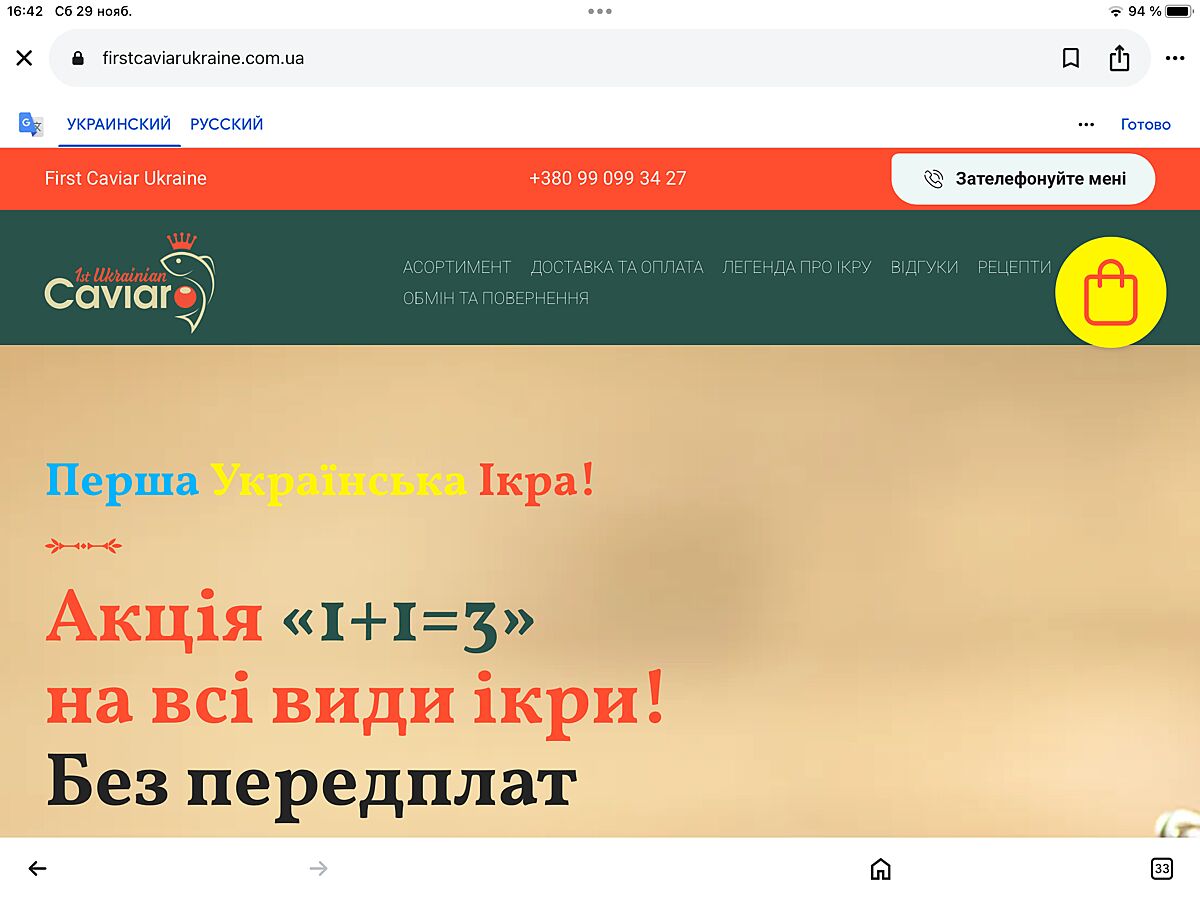
Task: Open browser three-dot menu beside share
Action: 1174,58
